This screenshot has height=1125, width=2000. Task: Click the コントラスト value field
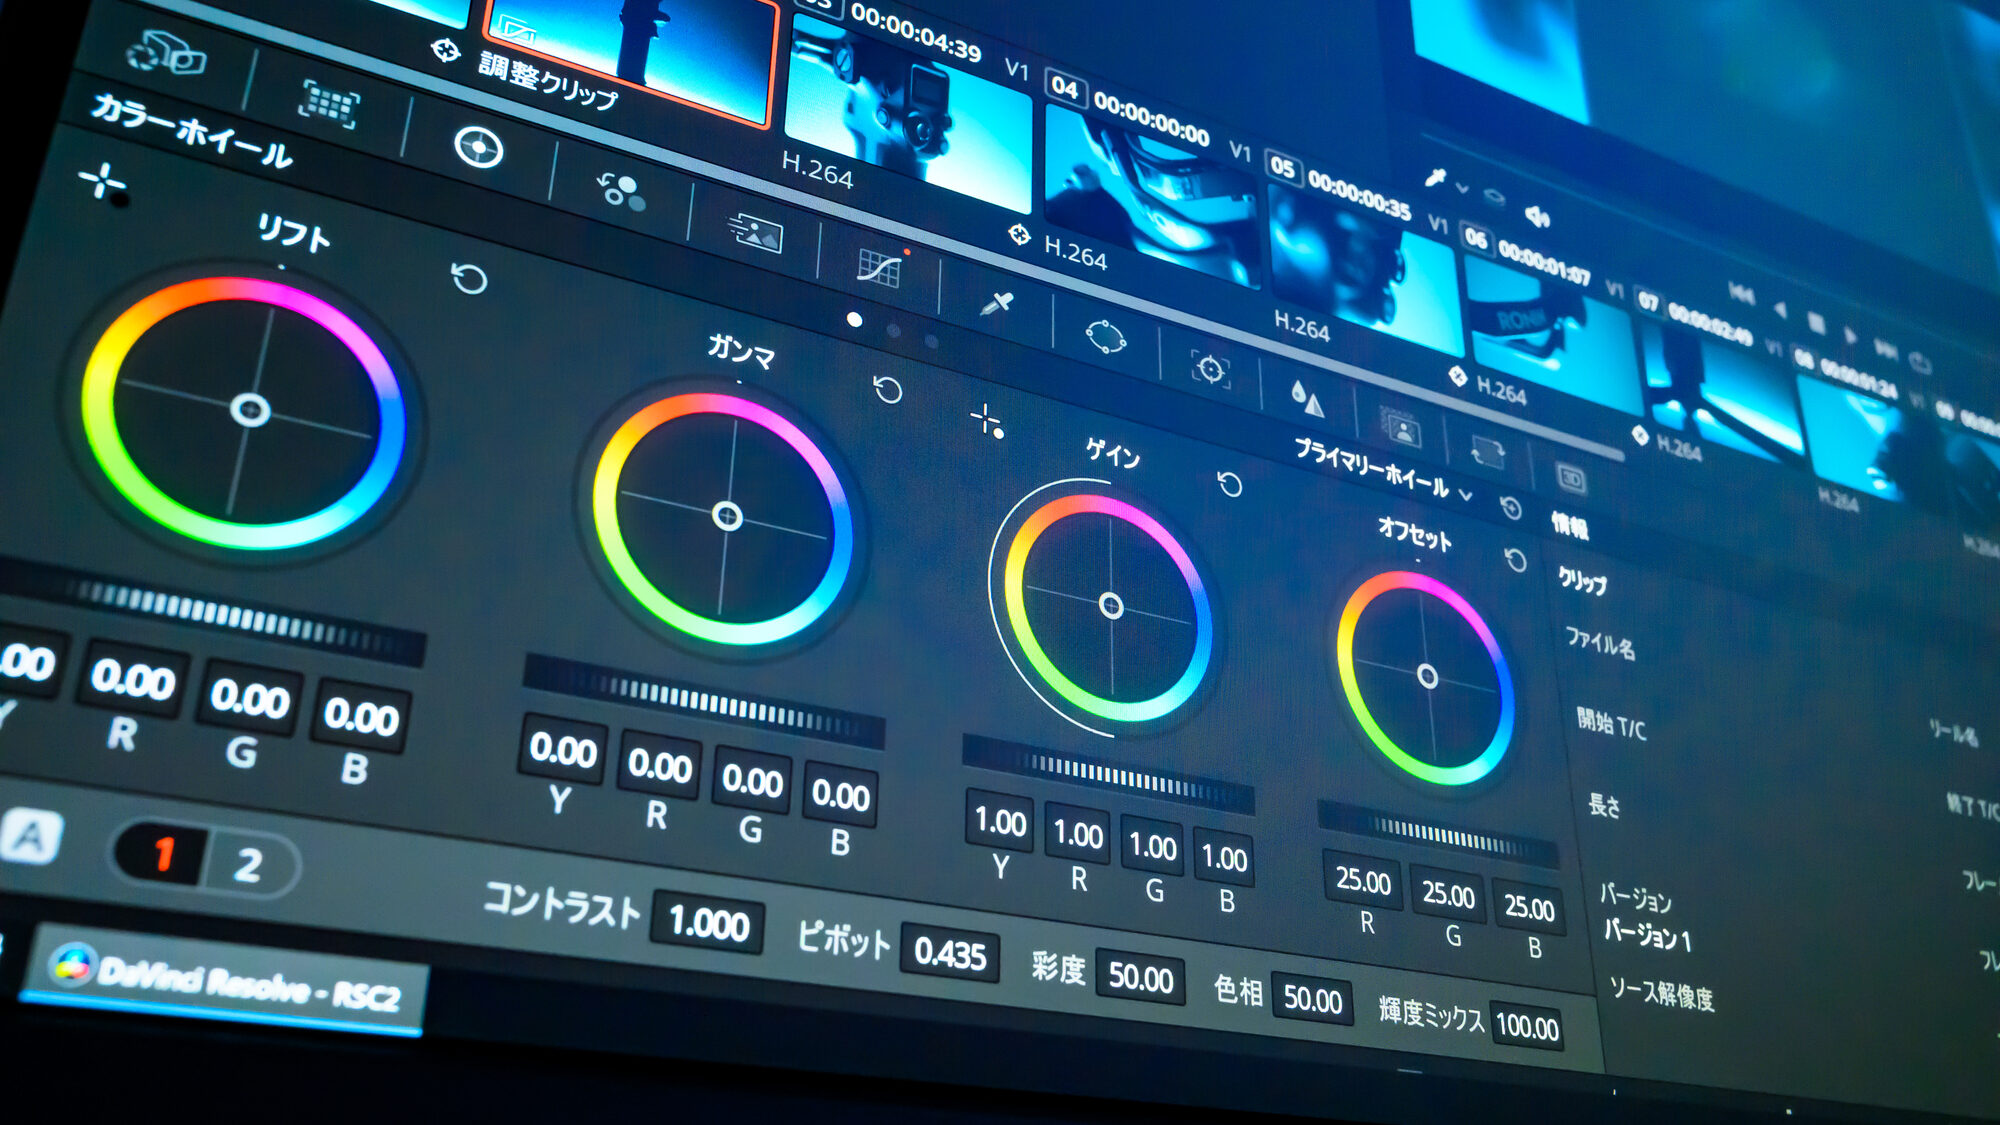point(708,924)
